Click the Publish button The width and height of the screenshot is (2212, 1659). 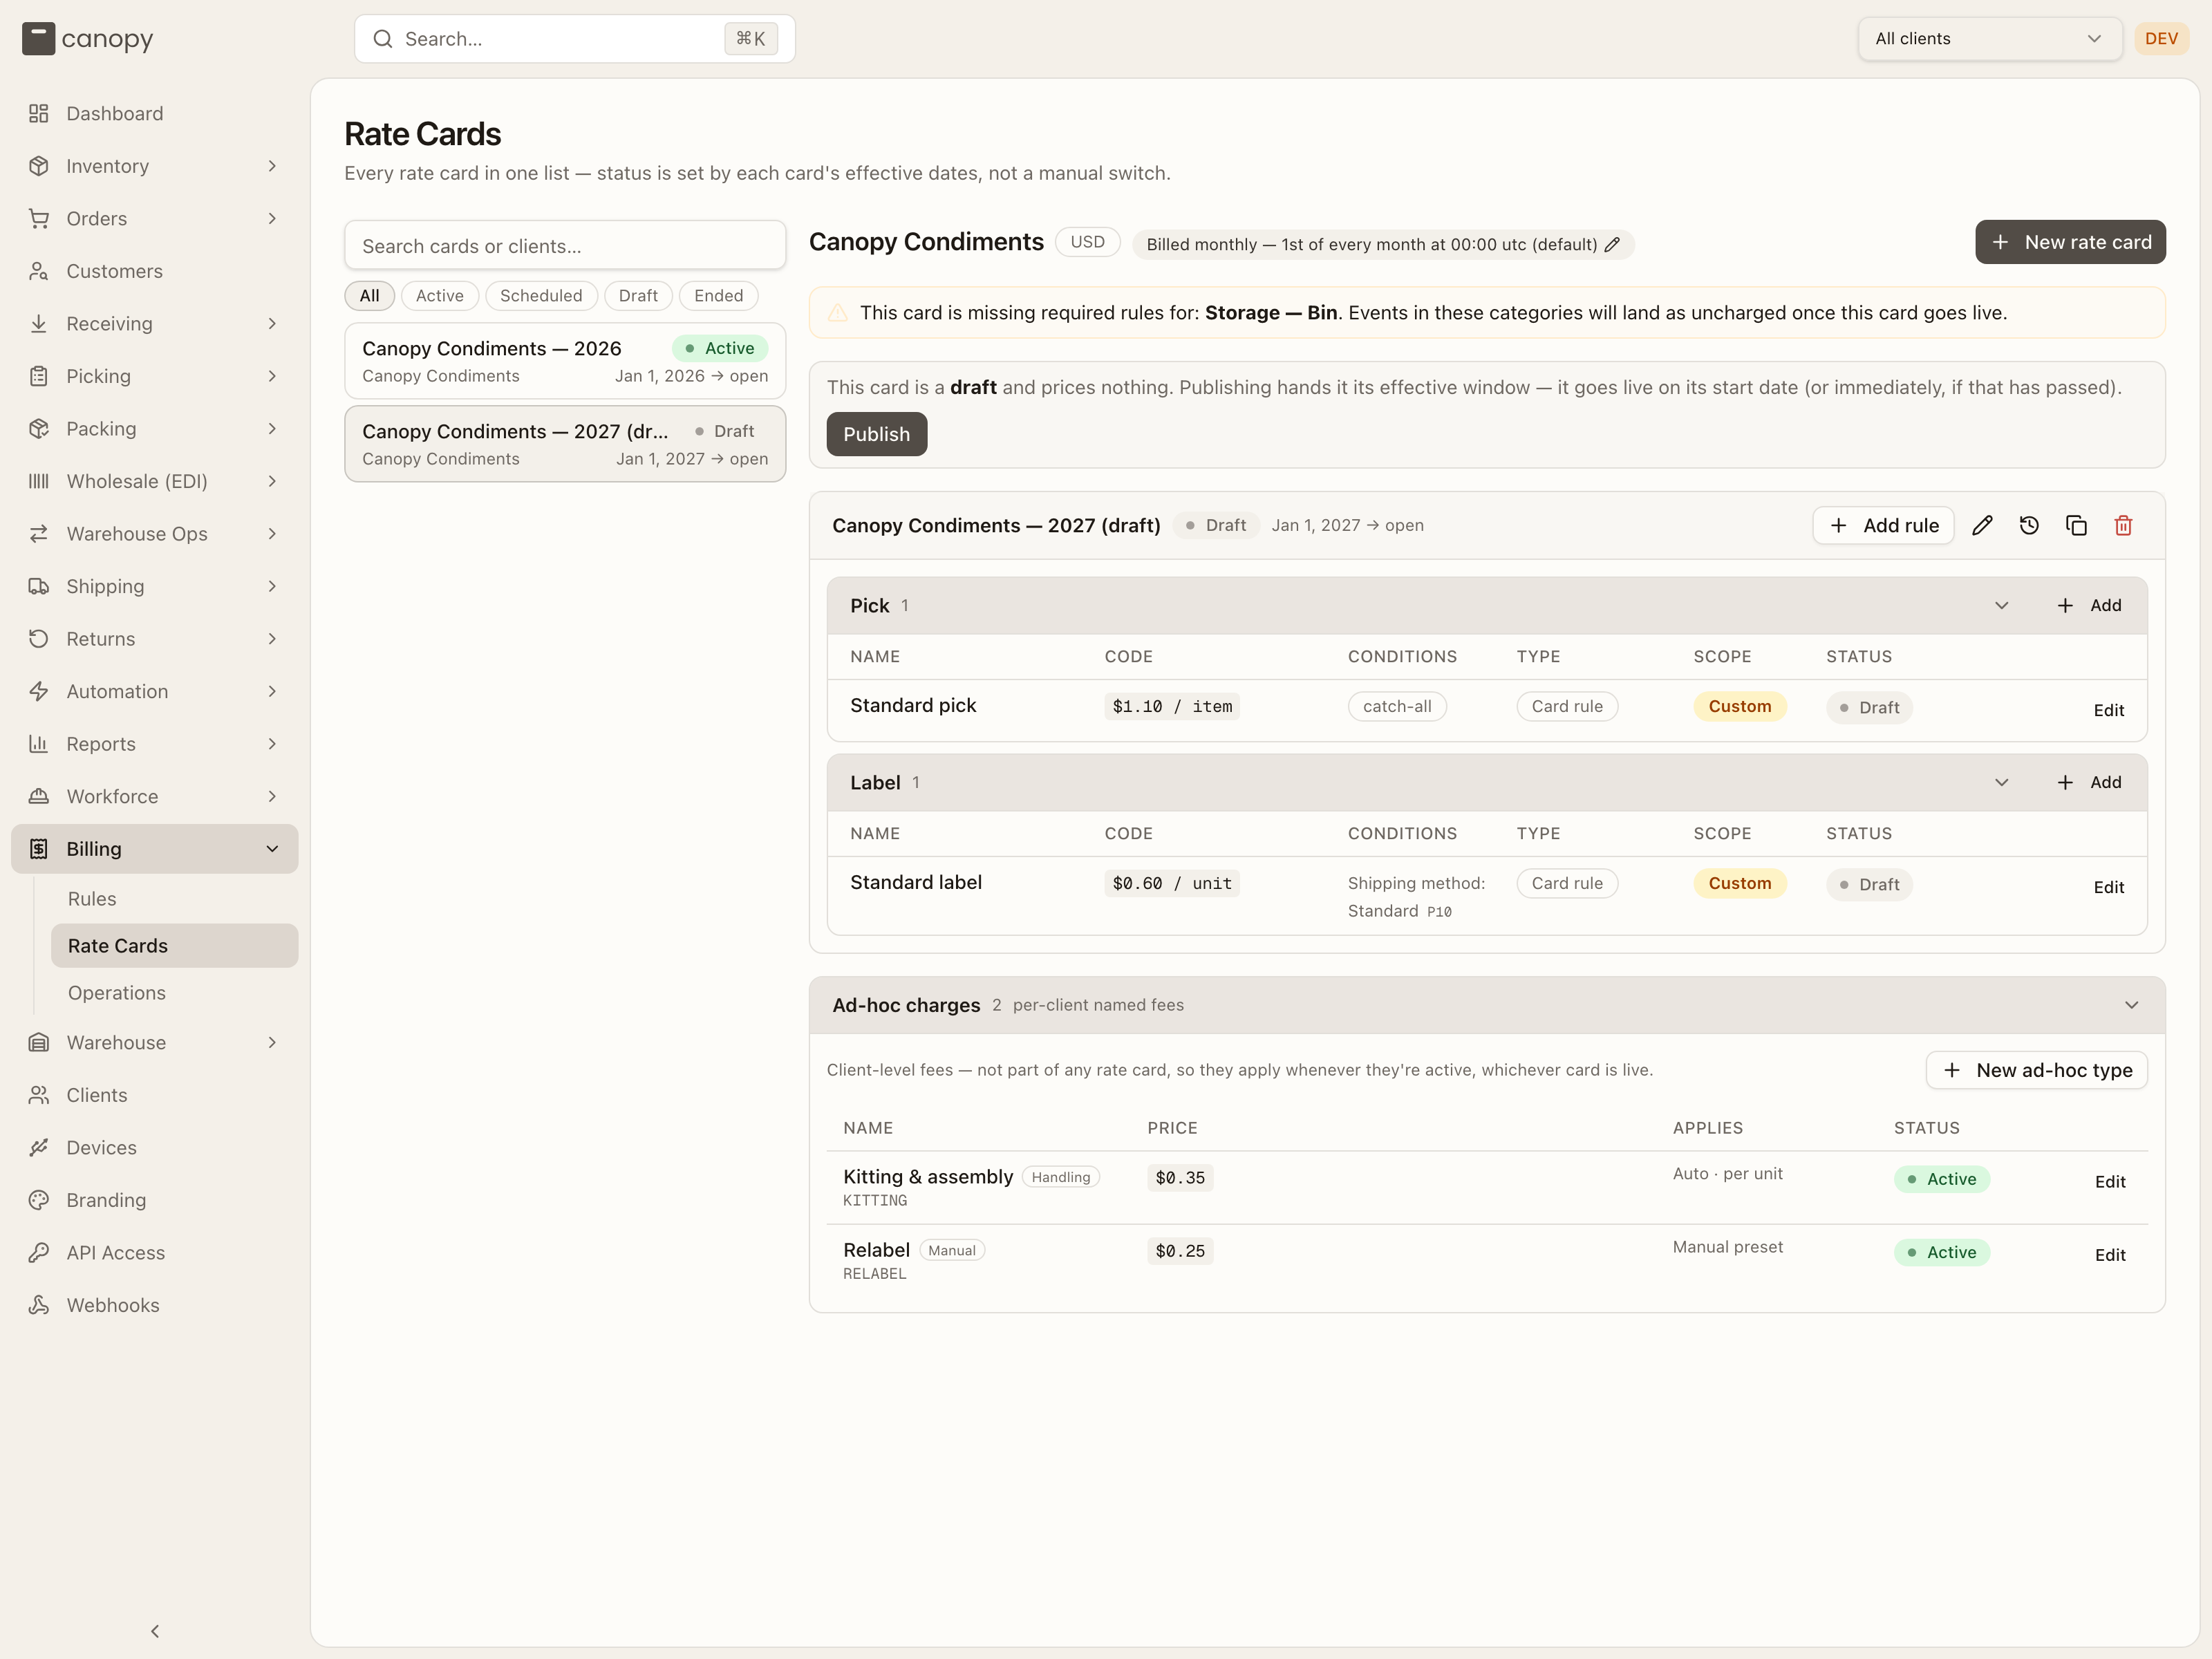click(x=877, y=434)
